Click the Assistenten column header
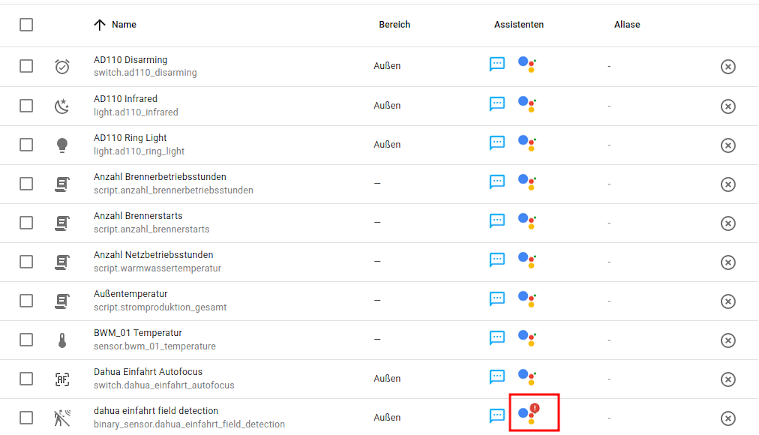Screen dimensions: 759x435 (518, 24)
